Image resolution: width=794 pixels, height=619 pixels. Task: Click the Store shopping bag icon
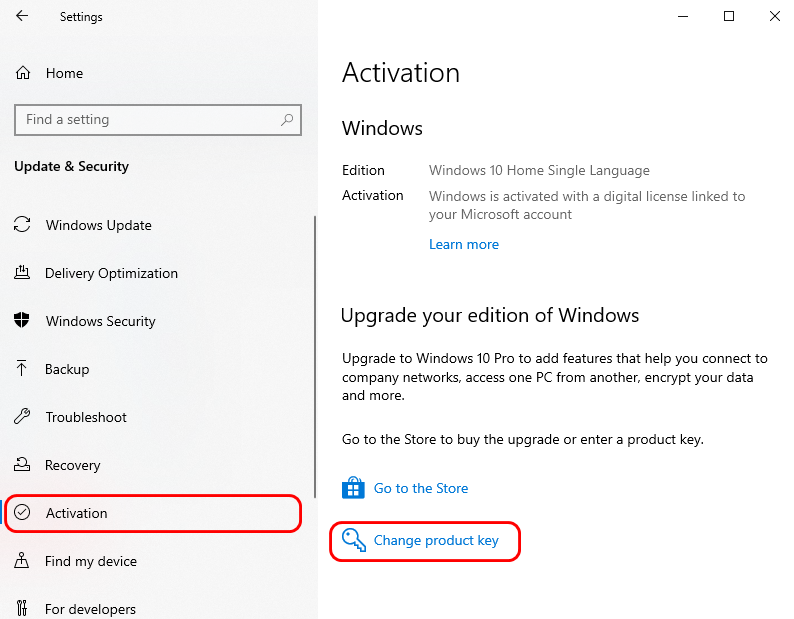coord(353,488)
